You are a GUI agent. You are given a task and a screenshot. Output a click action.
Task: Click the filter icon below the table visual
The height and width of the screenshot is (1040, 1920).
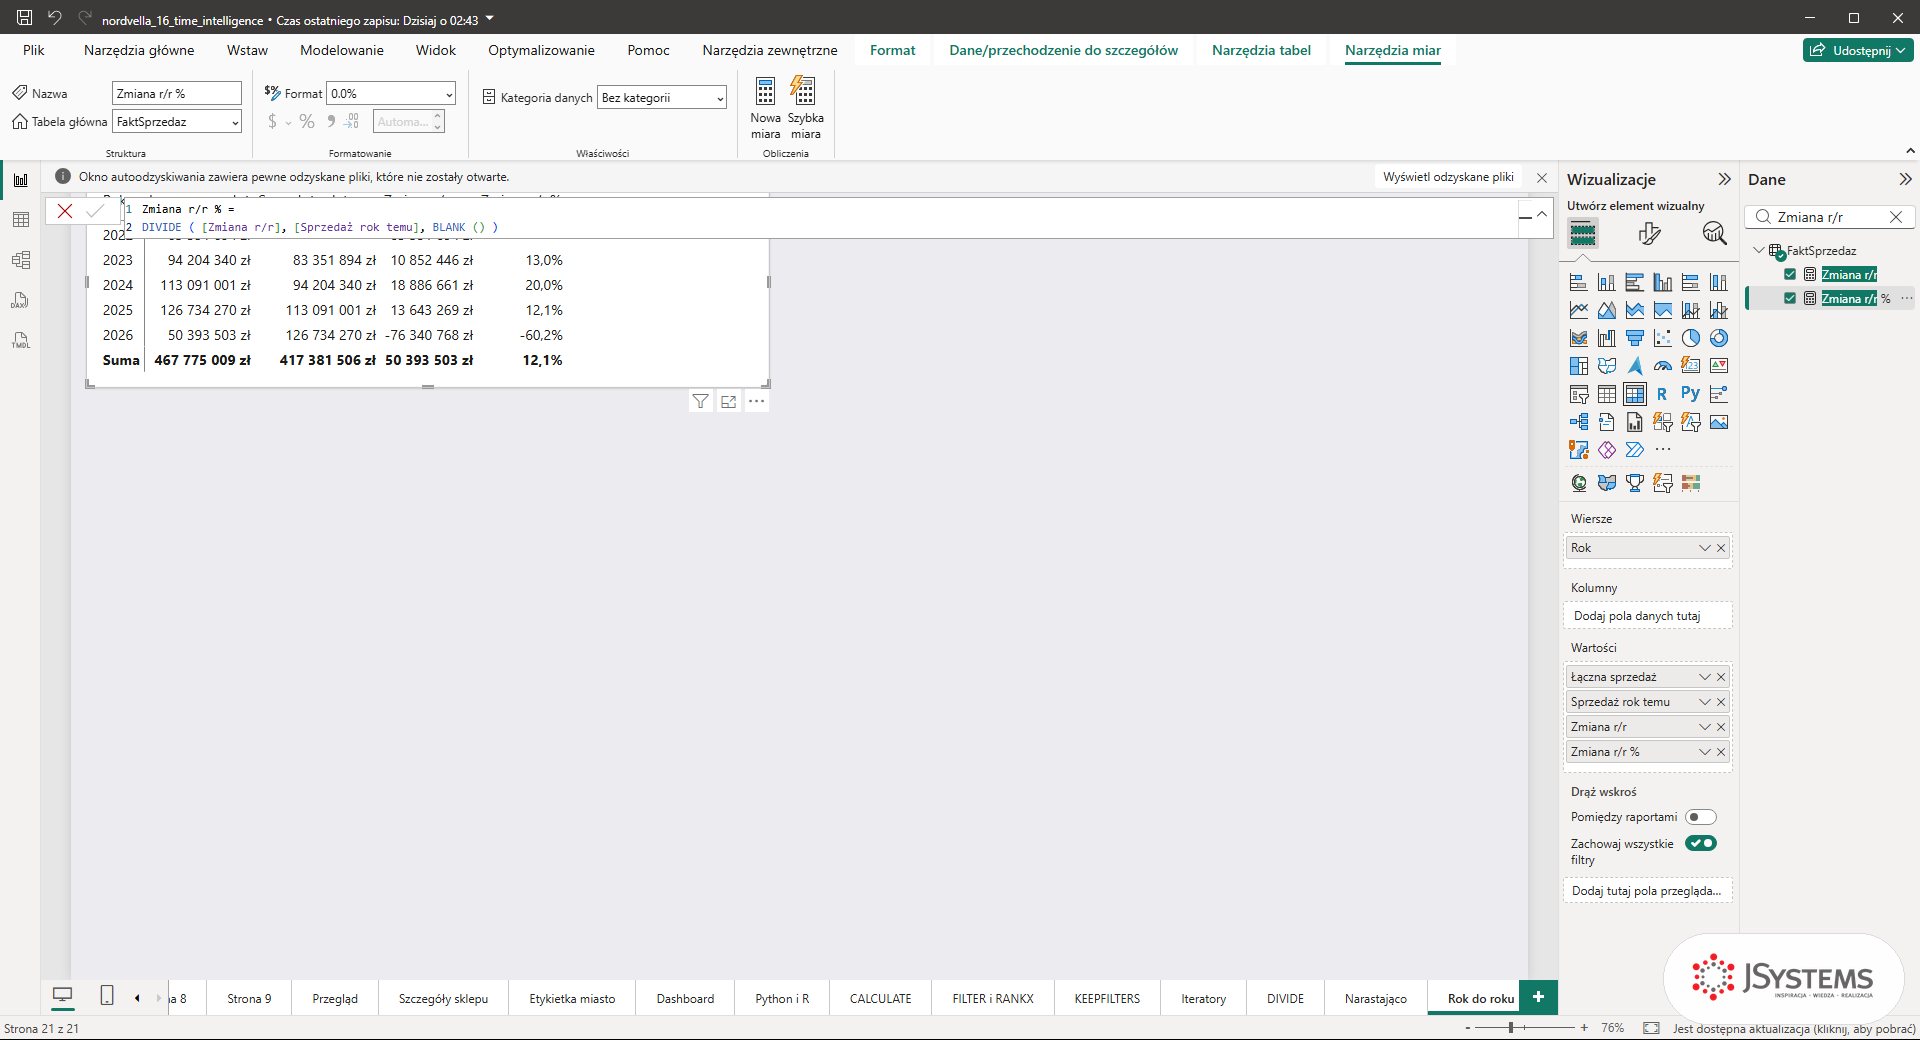(700, 402)
